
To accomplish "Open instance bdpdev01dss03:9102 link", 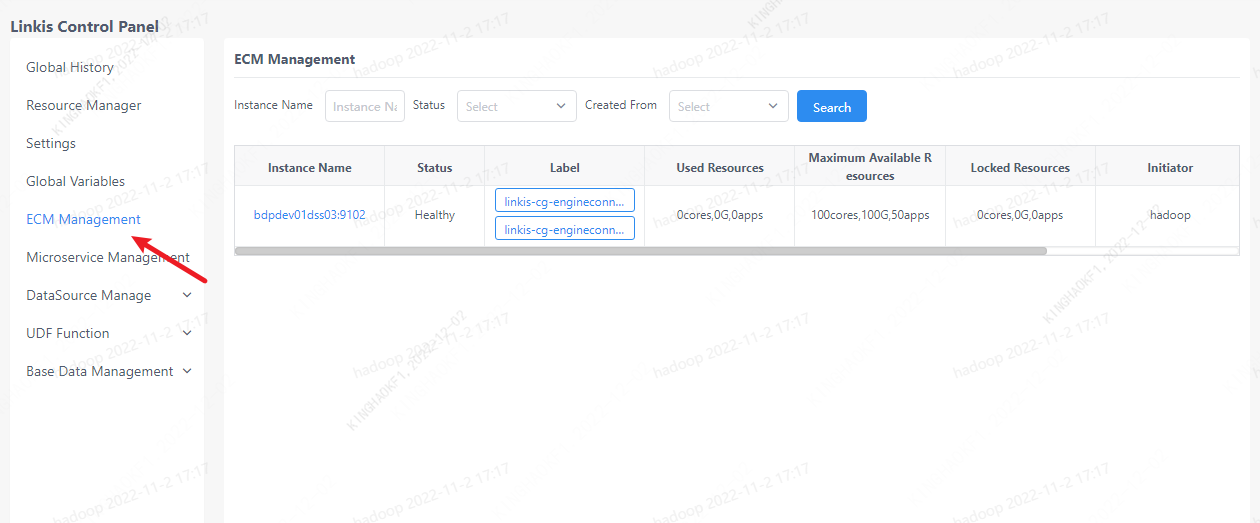I will [x=309, y=215].
